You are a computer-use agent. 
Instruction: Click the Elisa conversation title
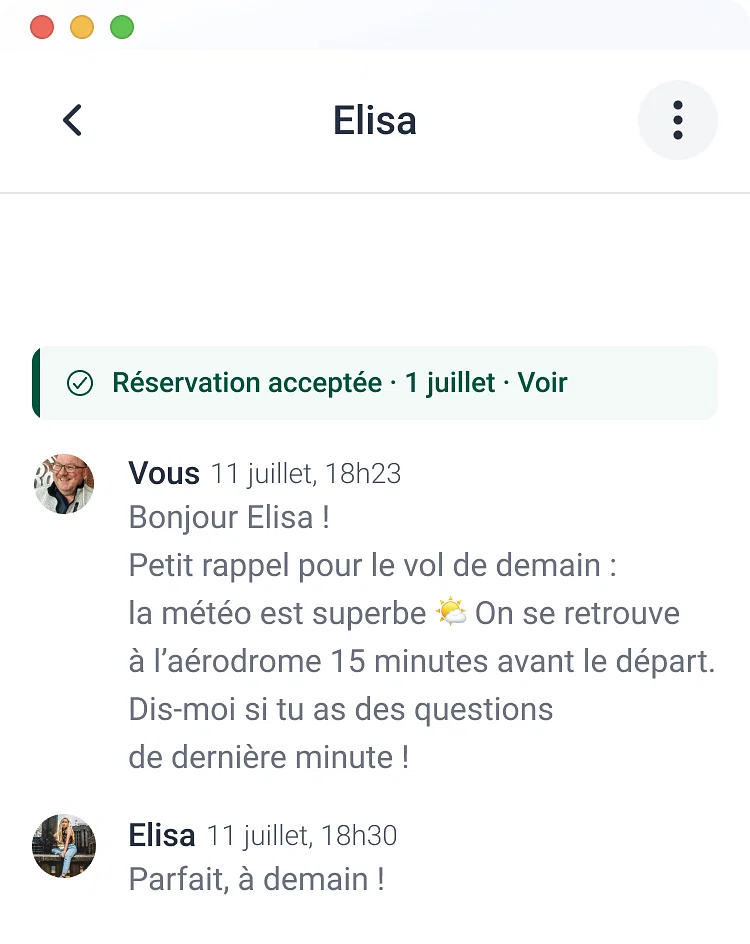[x=374, y=120]
